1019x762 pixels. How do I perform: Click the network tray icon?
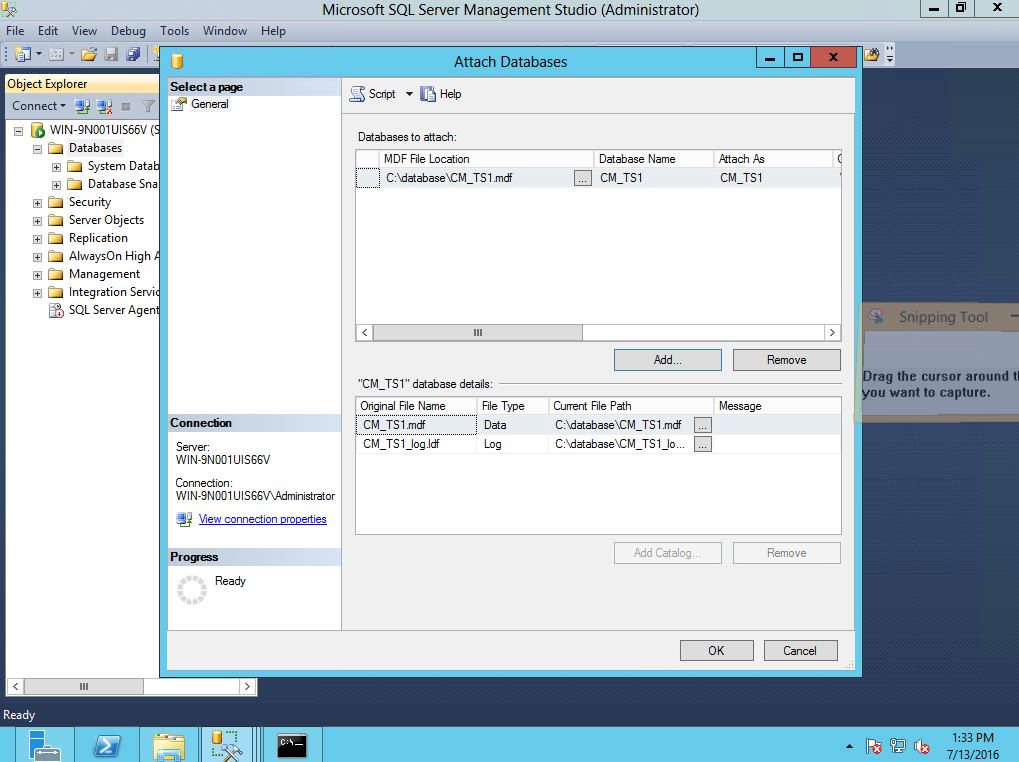click(897, 746)
